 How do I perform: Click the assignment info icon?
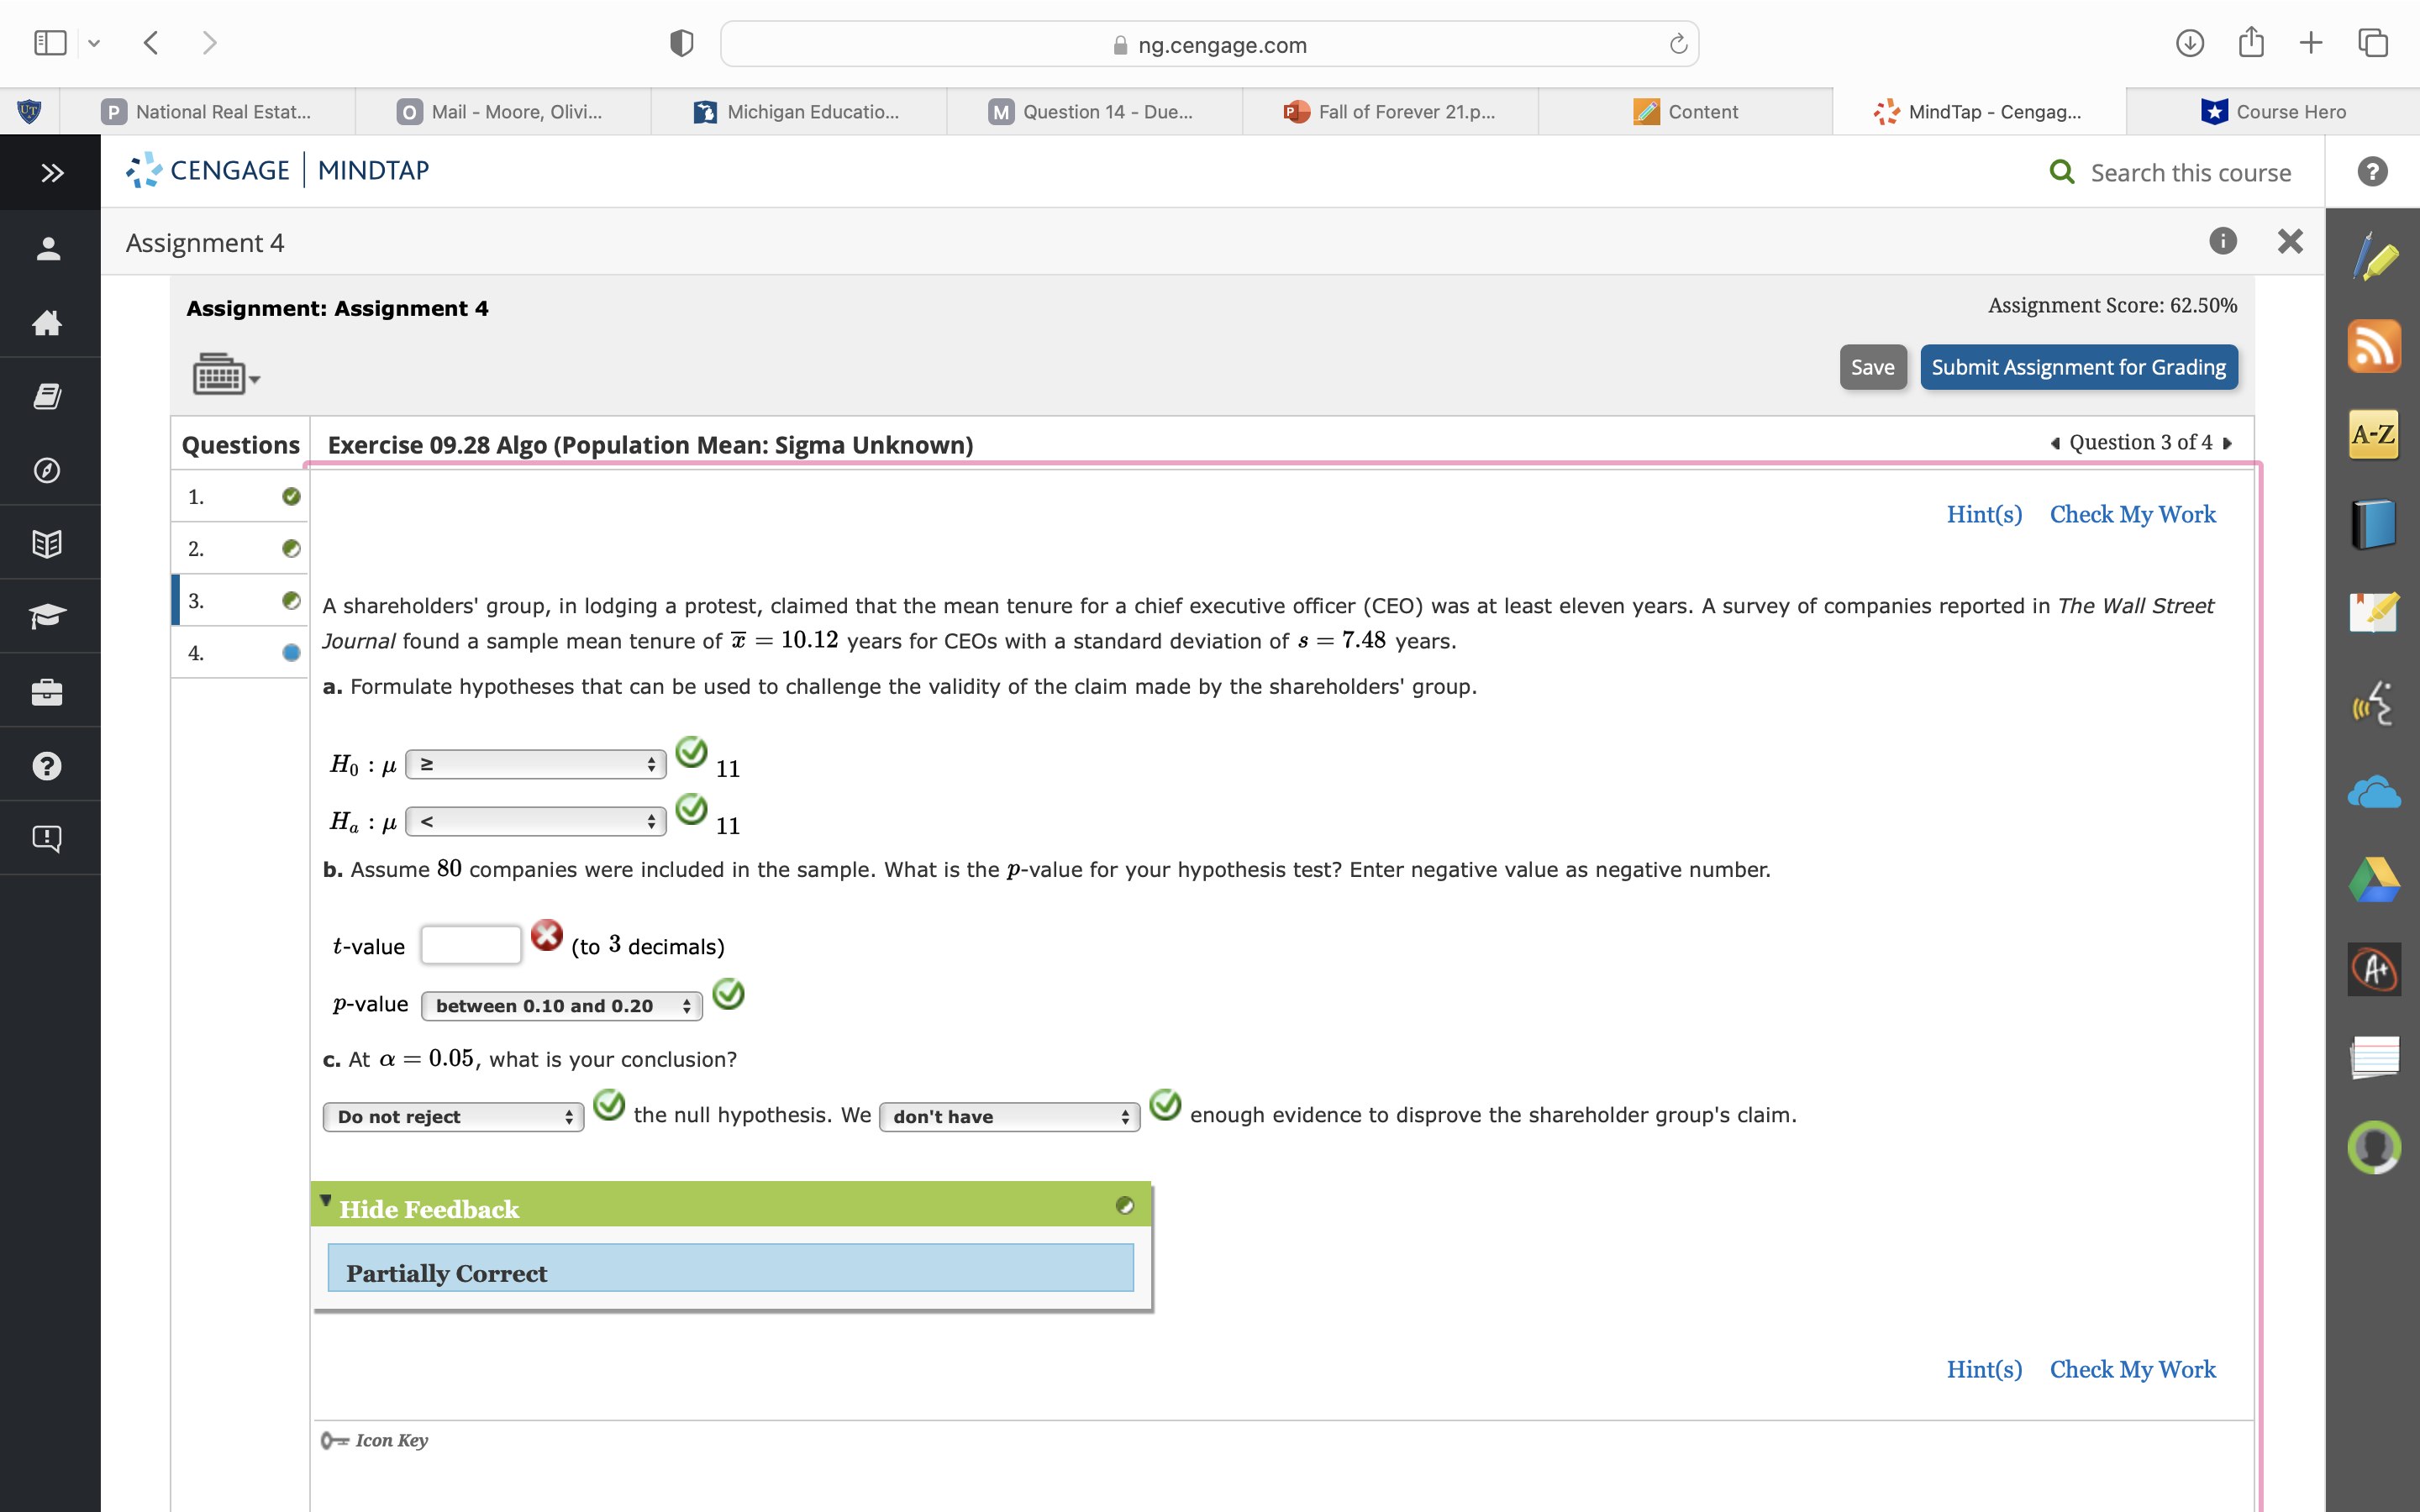tap(2222, 241)
